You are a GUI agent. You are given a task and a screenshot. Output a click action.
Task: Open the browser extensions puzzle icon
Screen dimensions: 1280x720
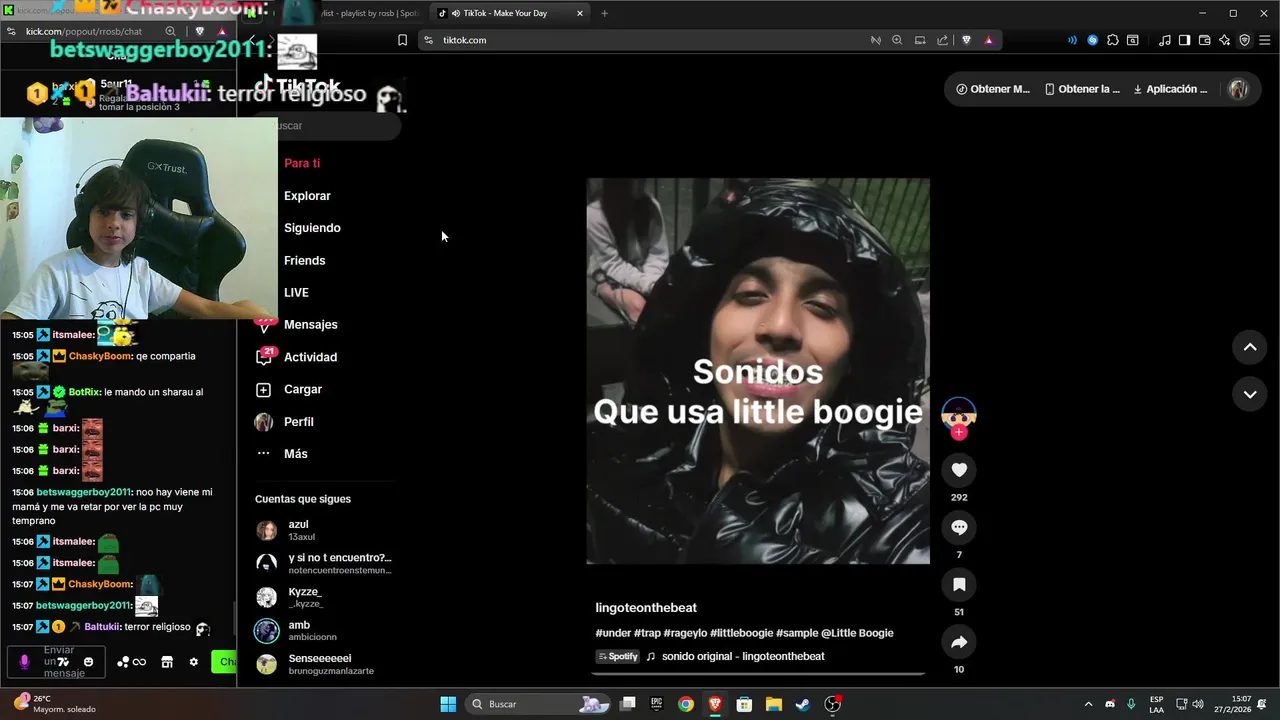[x=1113, y=40]
